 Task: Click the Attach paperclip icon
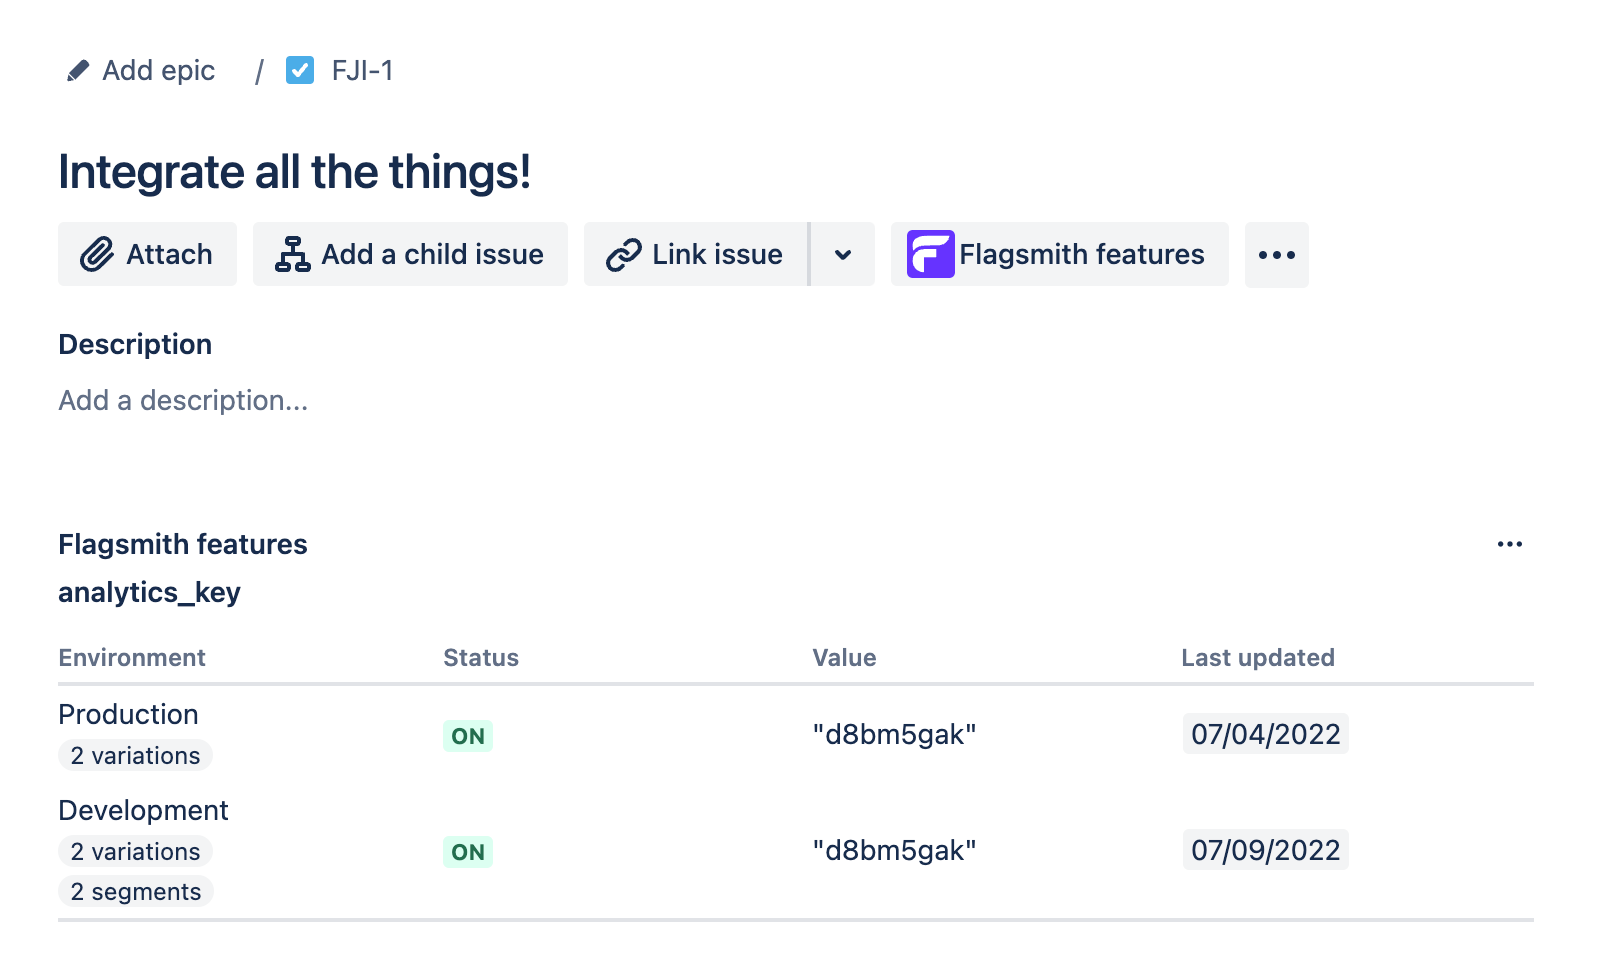click(99, 254)
